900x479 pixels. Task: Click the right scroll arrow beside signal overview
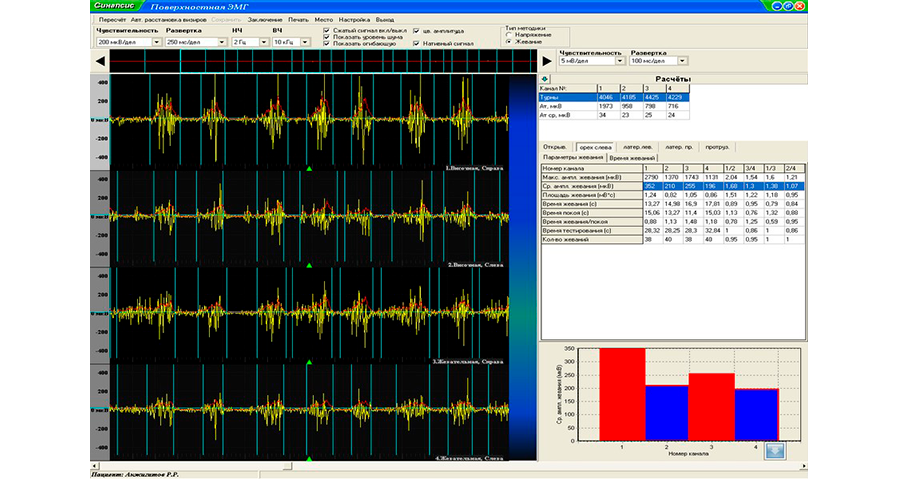point(547,62)
